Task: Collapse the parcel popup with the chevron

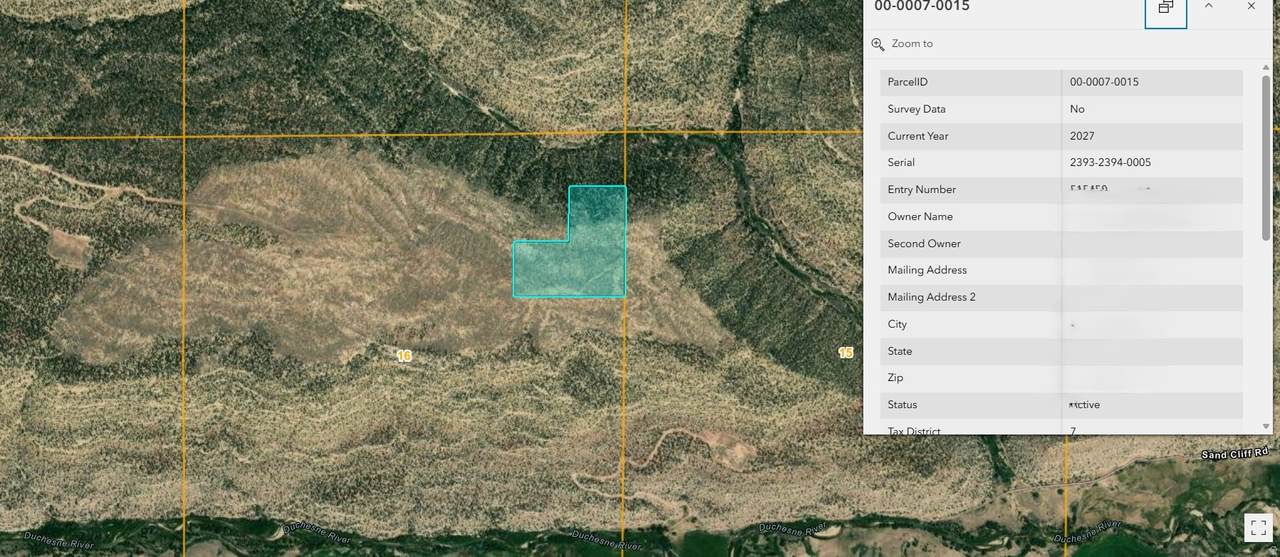Action: tap(1208, 6)
